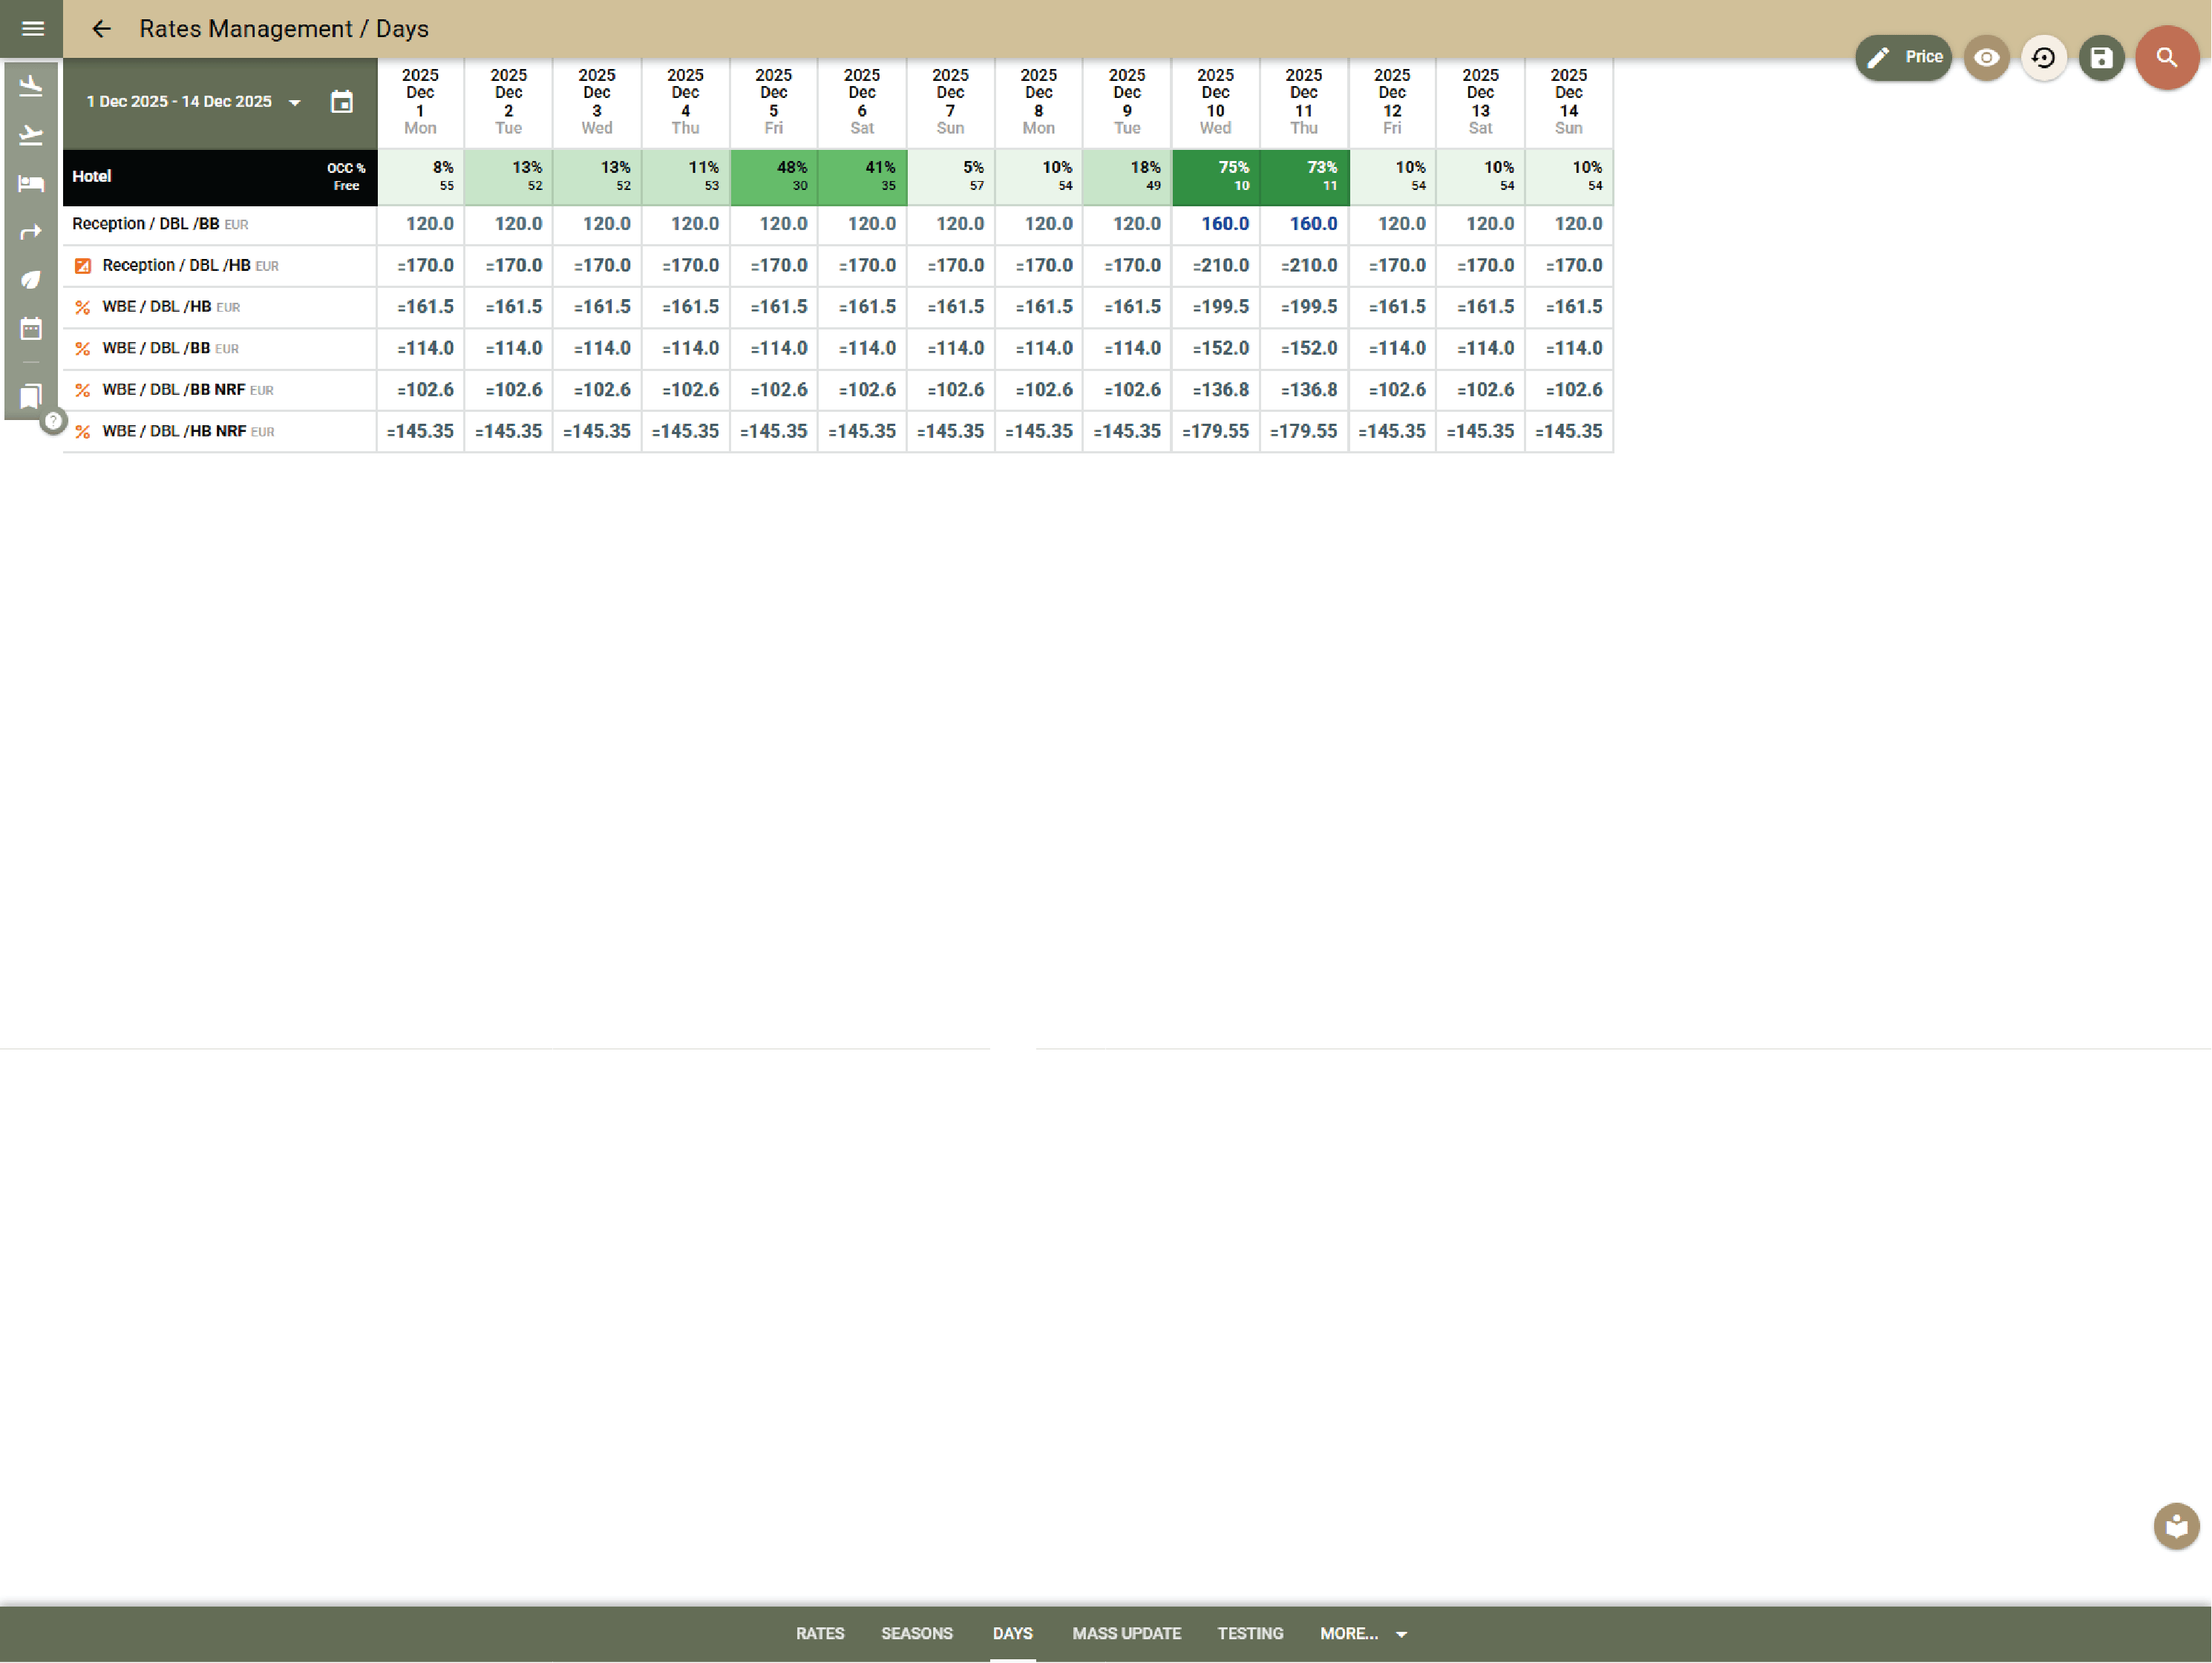Open the bookmarks icon in the sidebar
The width and height of the screenshot is (2212, 1663).
tap(31, 397)
